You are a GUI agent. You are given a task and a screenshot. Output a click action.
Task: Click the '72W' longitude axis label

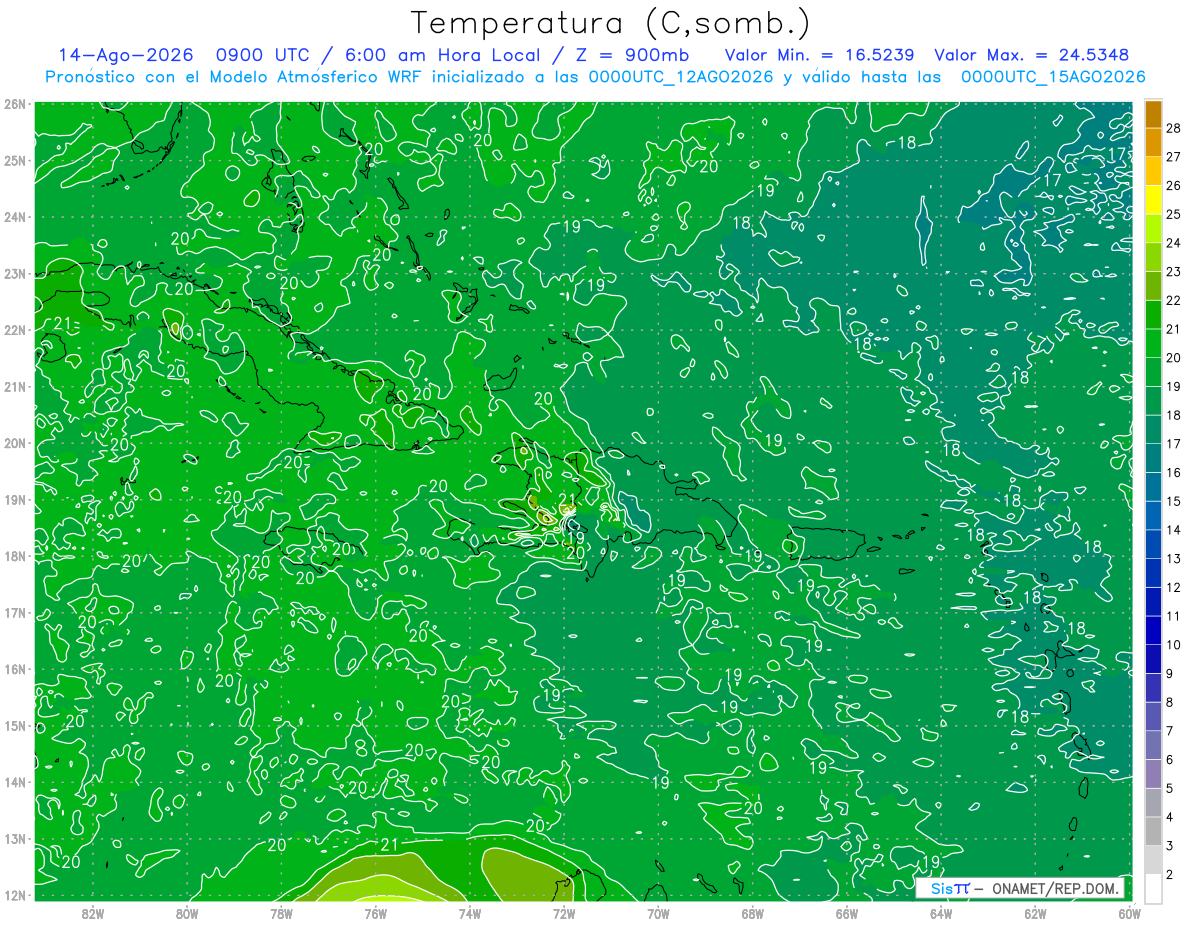point(564,913)
